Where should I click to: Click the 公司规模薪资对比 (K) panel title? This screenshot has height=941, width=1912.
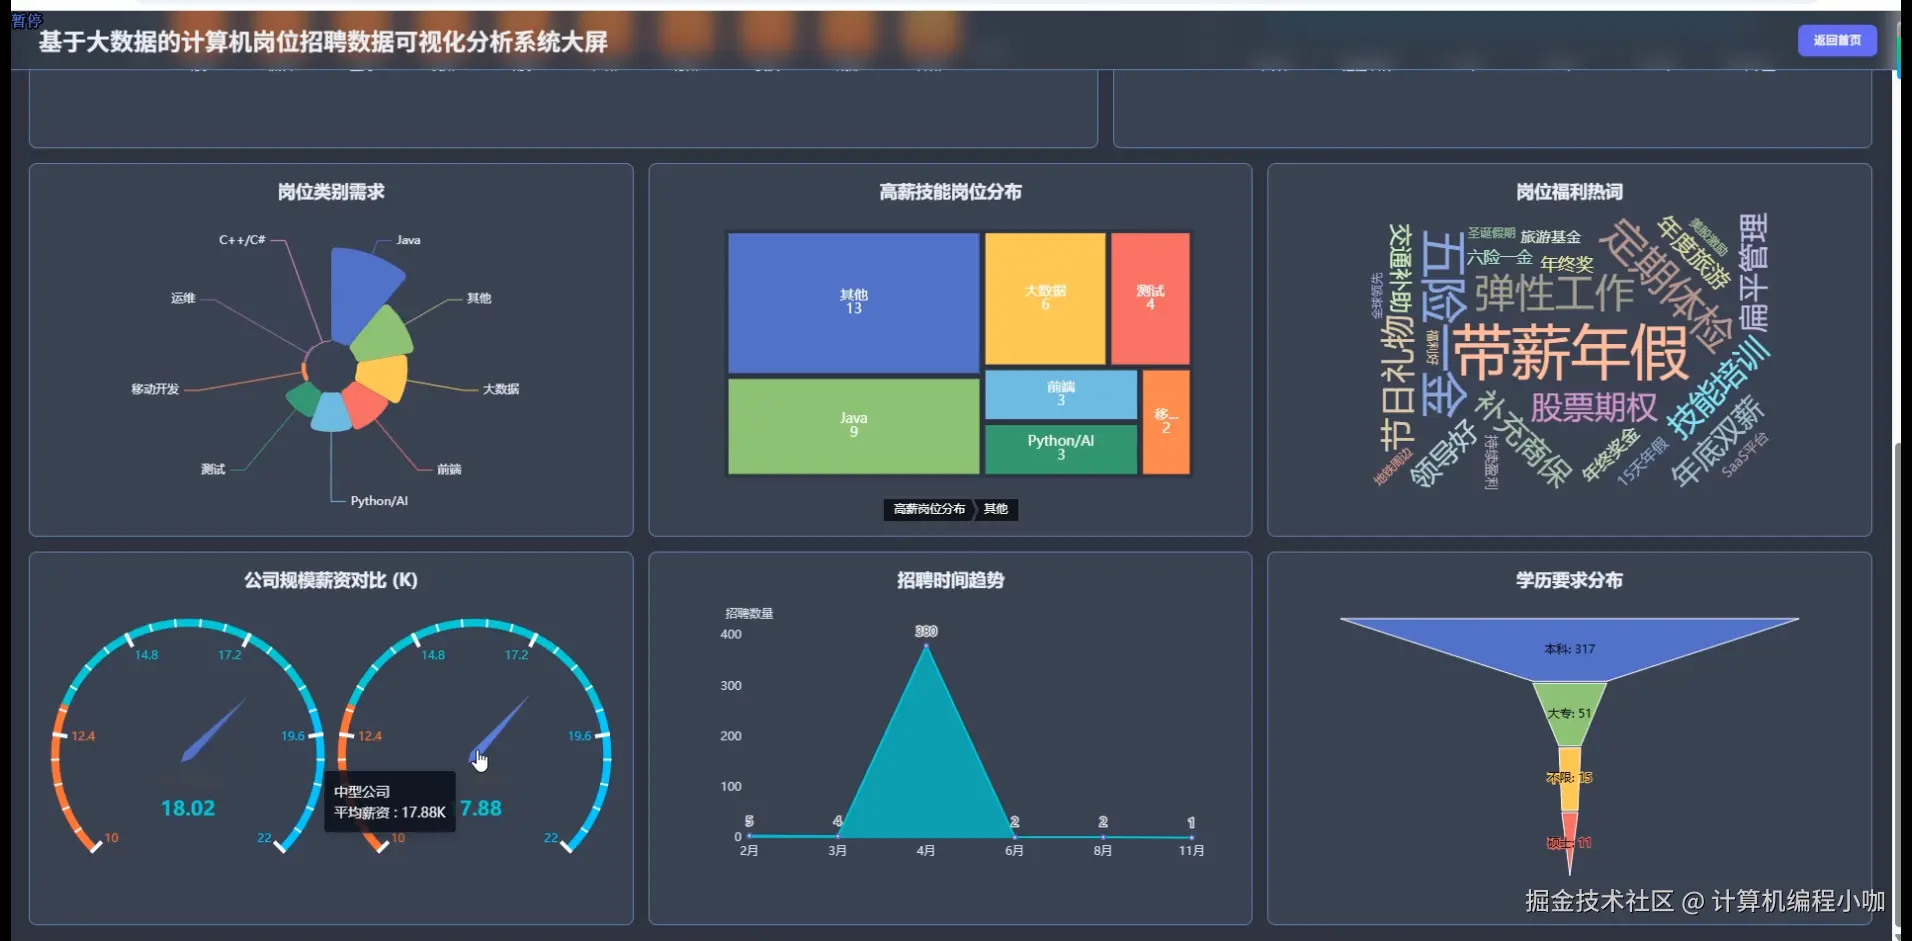(x=331, y=581)
